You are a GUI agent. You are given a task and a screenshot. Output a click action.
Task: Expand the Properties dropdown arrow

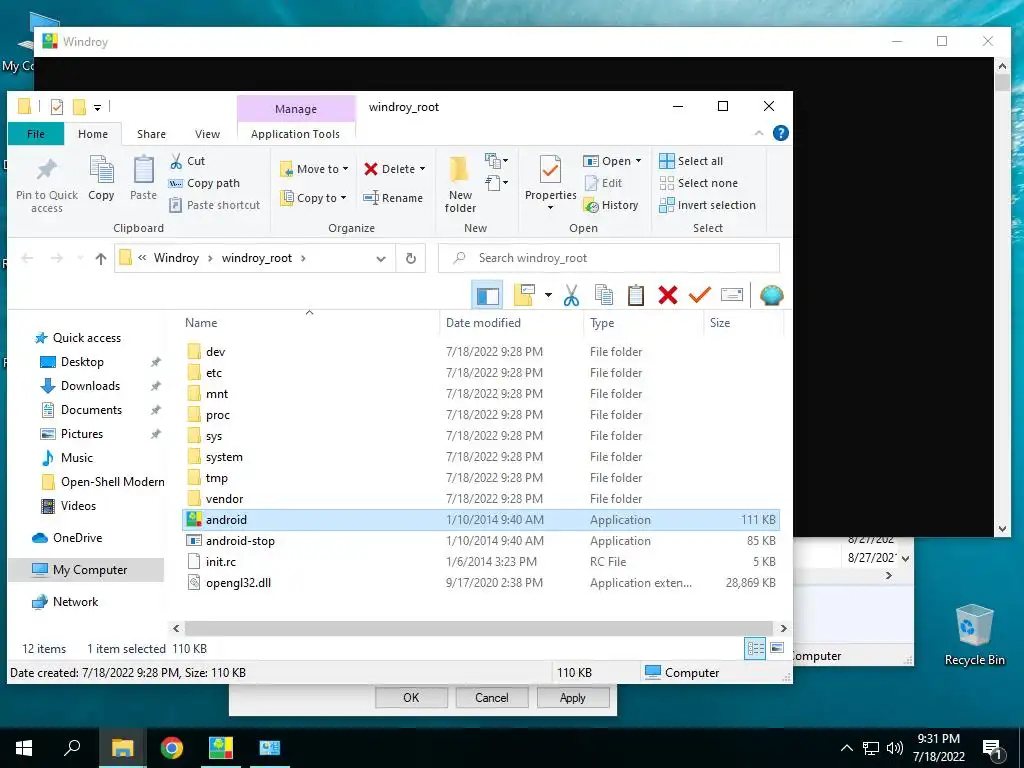pos(550,208)
